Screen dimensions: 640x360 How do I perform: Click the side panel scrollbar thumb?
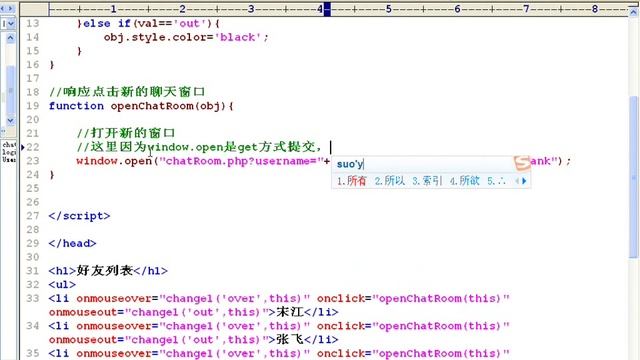pos(10,90)
